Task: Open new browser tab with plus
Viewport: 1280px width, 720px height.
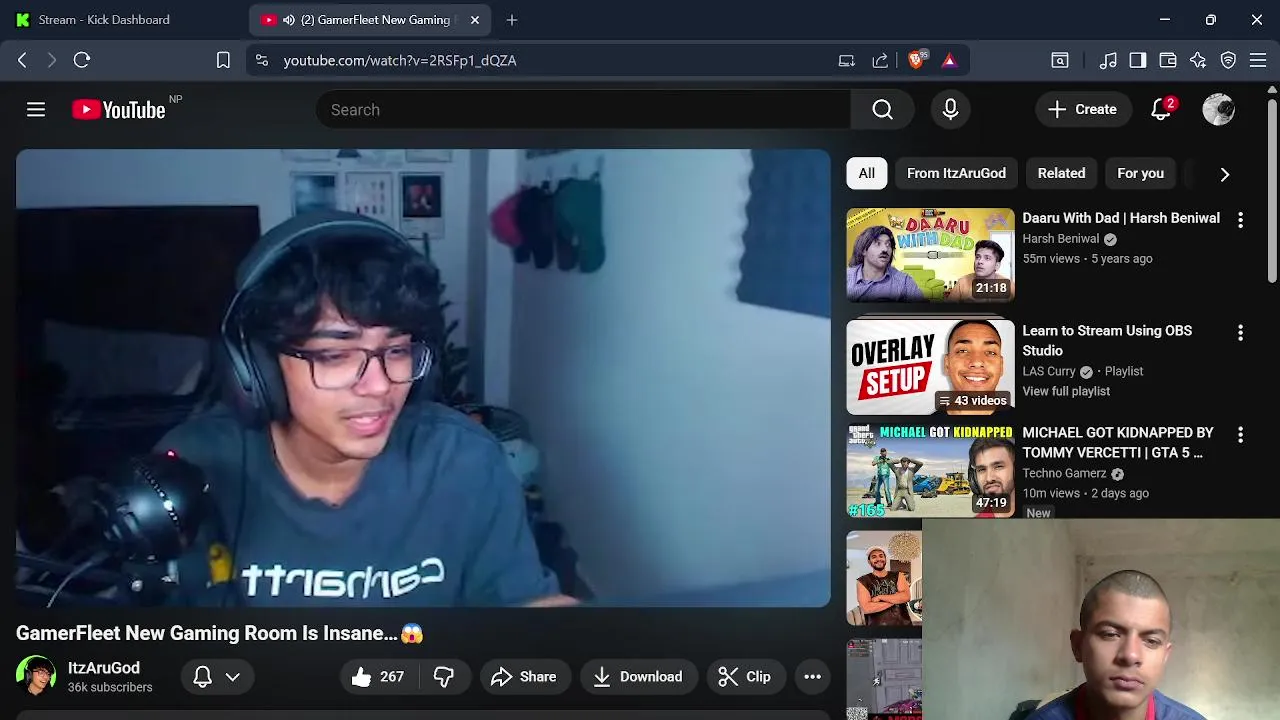Action: [512, 20]
